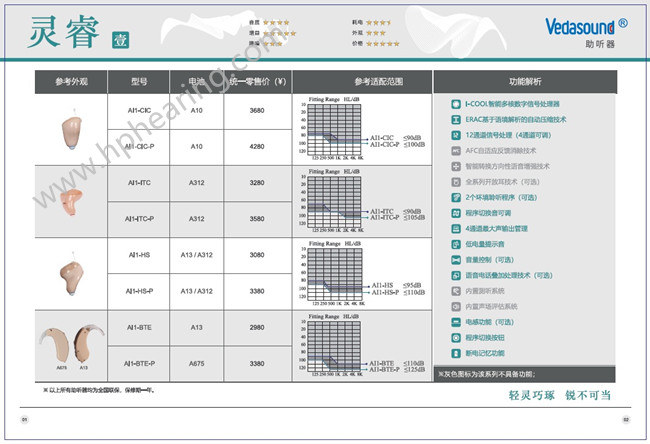This screenshot has width=650, height=444.
Task: Select the AI1-BTE model cell
Action: (139, 328)
